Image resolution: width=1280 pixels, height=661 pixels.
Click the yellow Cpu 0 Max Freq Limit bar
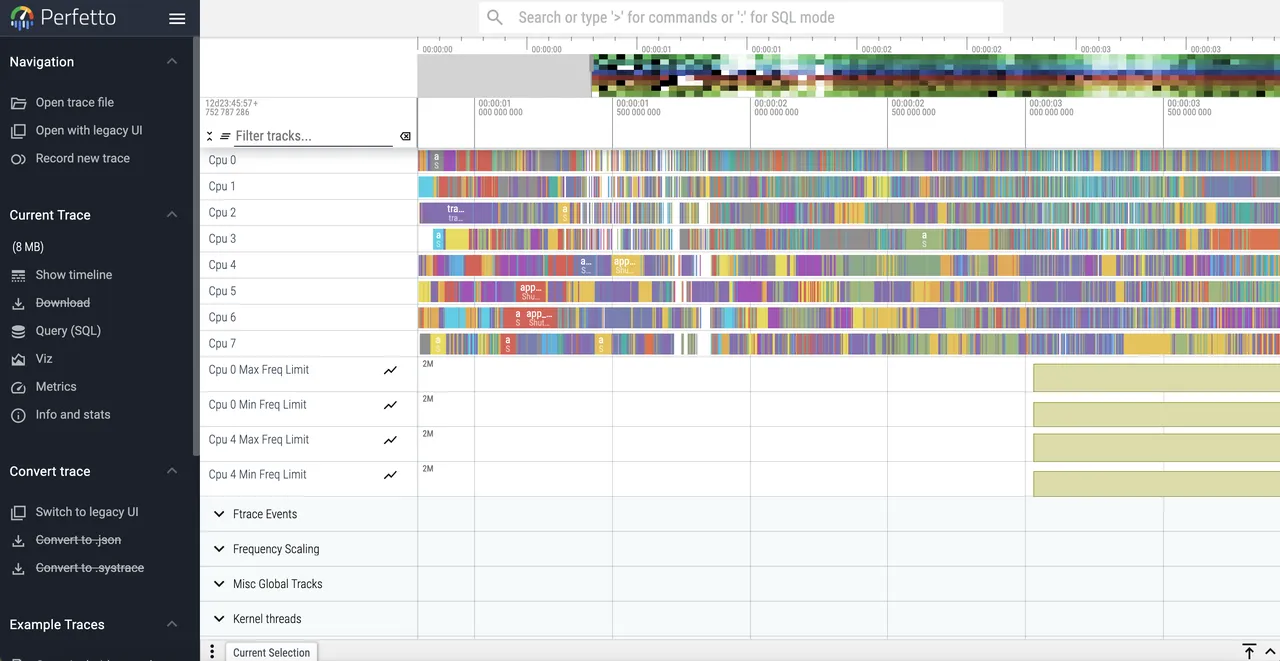click(x=1156, y=378)
